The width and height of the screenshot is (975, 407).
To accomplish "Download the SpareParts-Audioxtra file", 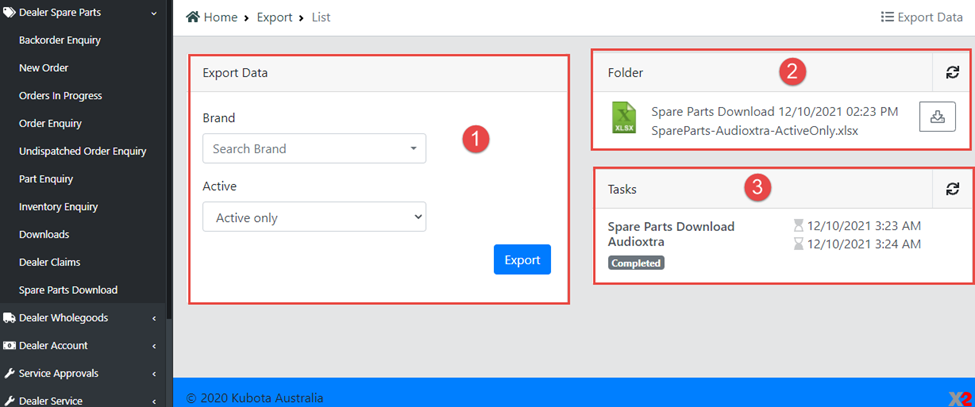I will tap(937, 116).
